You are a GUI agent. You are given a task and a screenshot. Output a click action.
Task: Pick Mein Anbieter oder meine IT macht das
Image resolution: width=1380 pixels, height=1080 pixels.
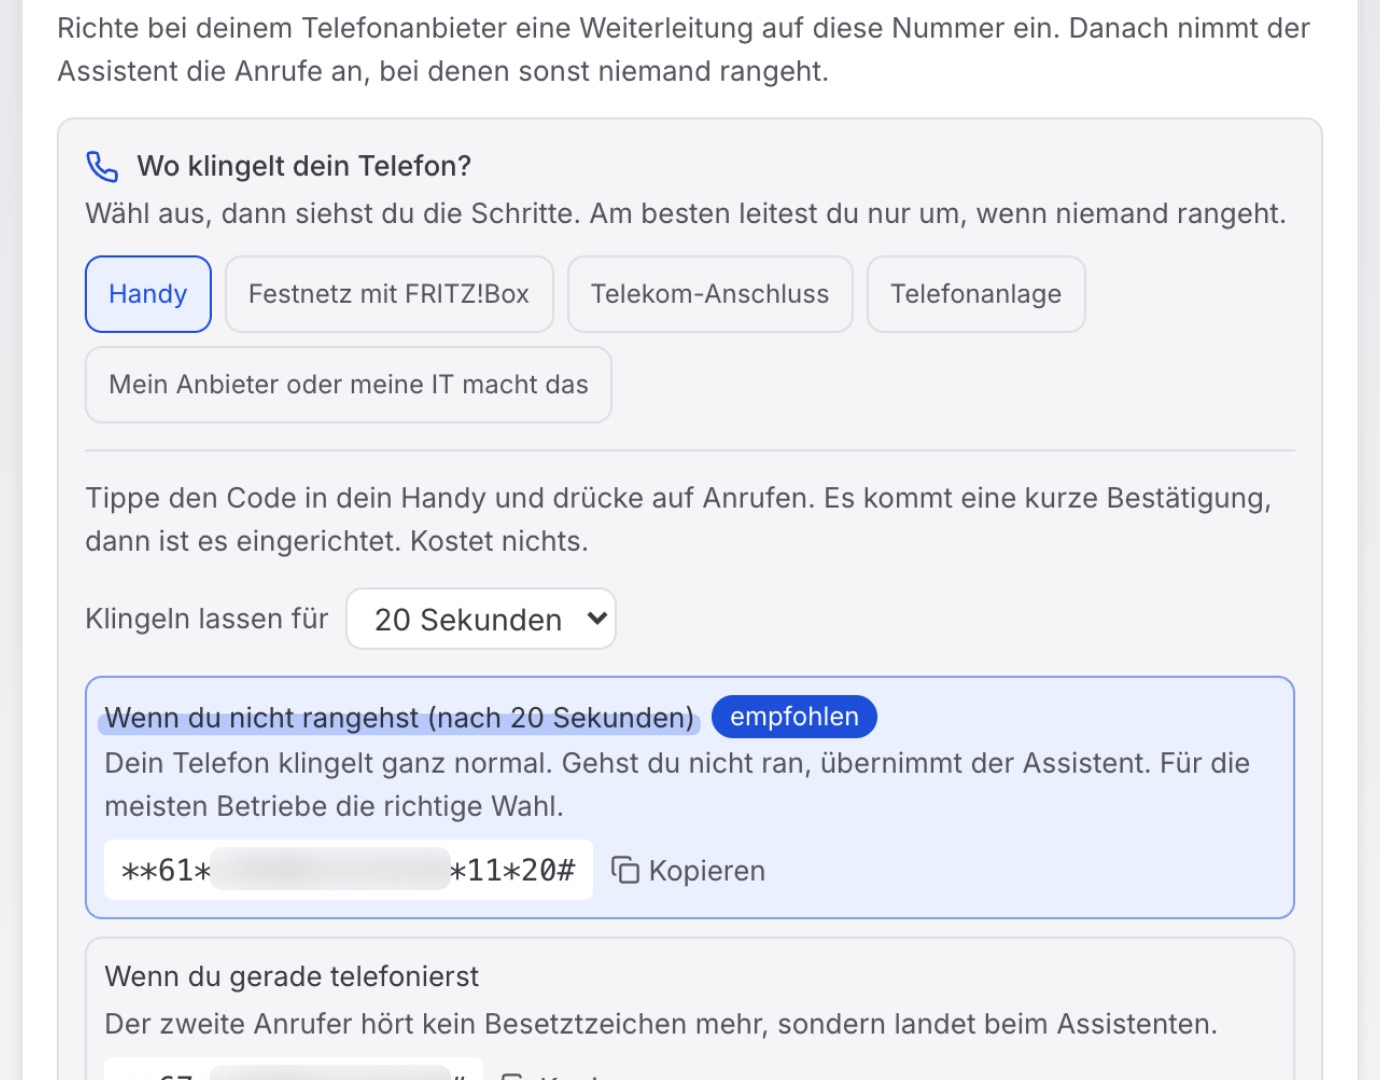(x=348, y=385)
